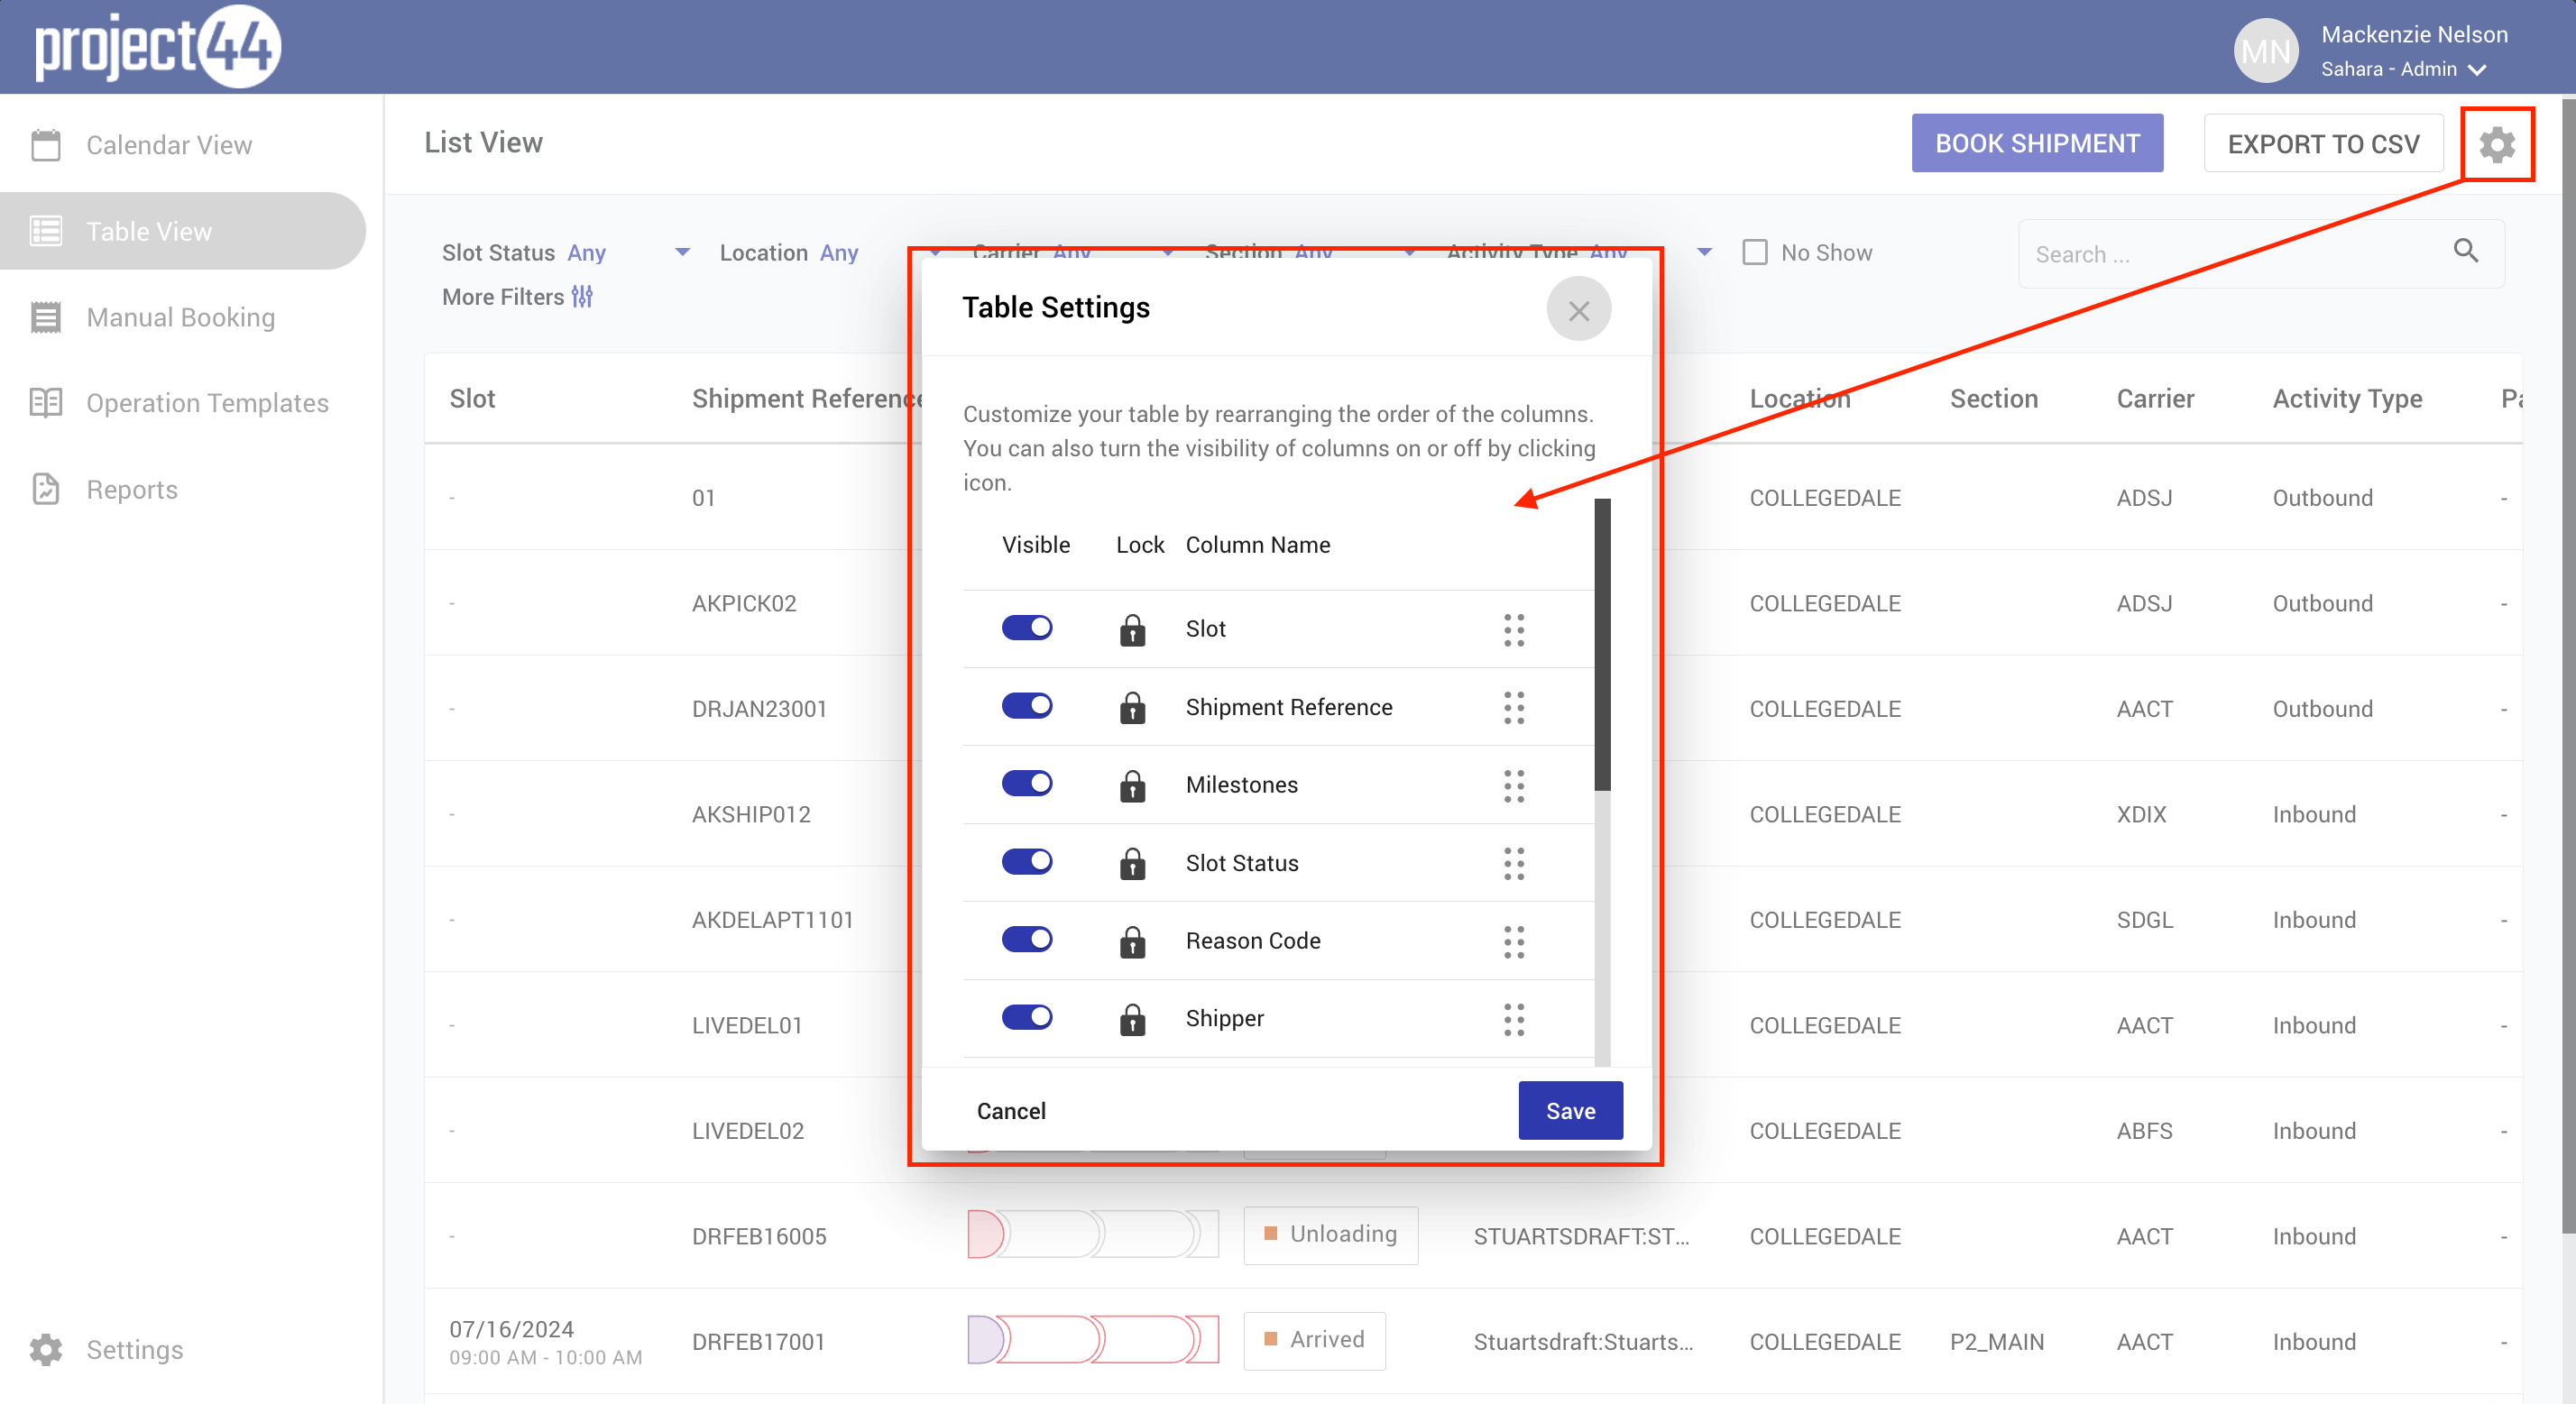Image resolution: width=2576 pixels, height=1404 pixels.
Task: Click the Slot column header in table
Action: coord(472,398)
